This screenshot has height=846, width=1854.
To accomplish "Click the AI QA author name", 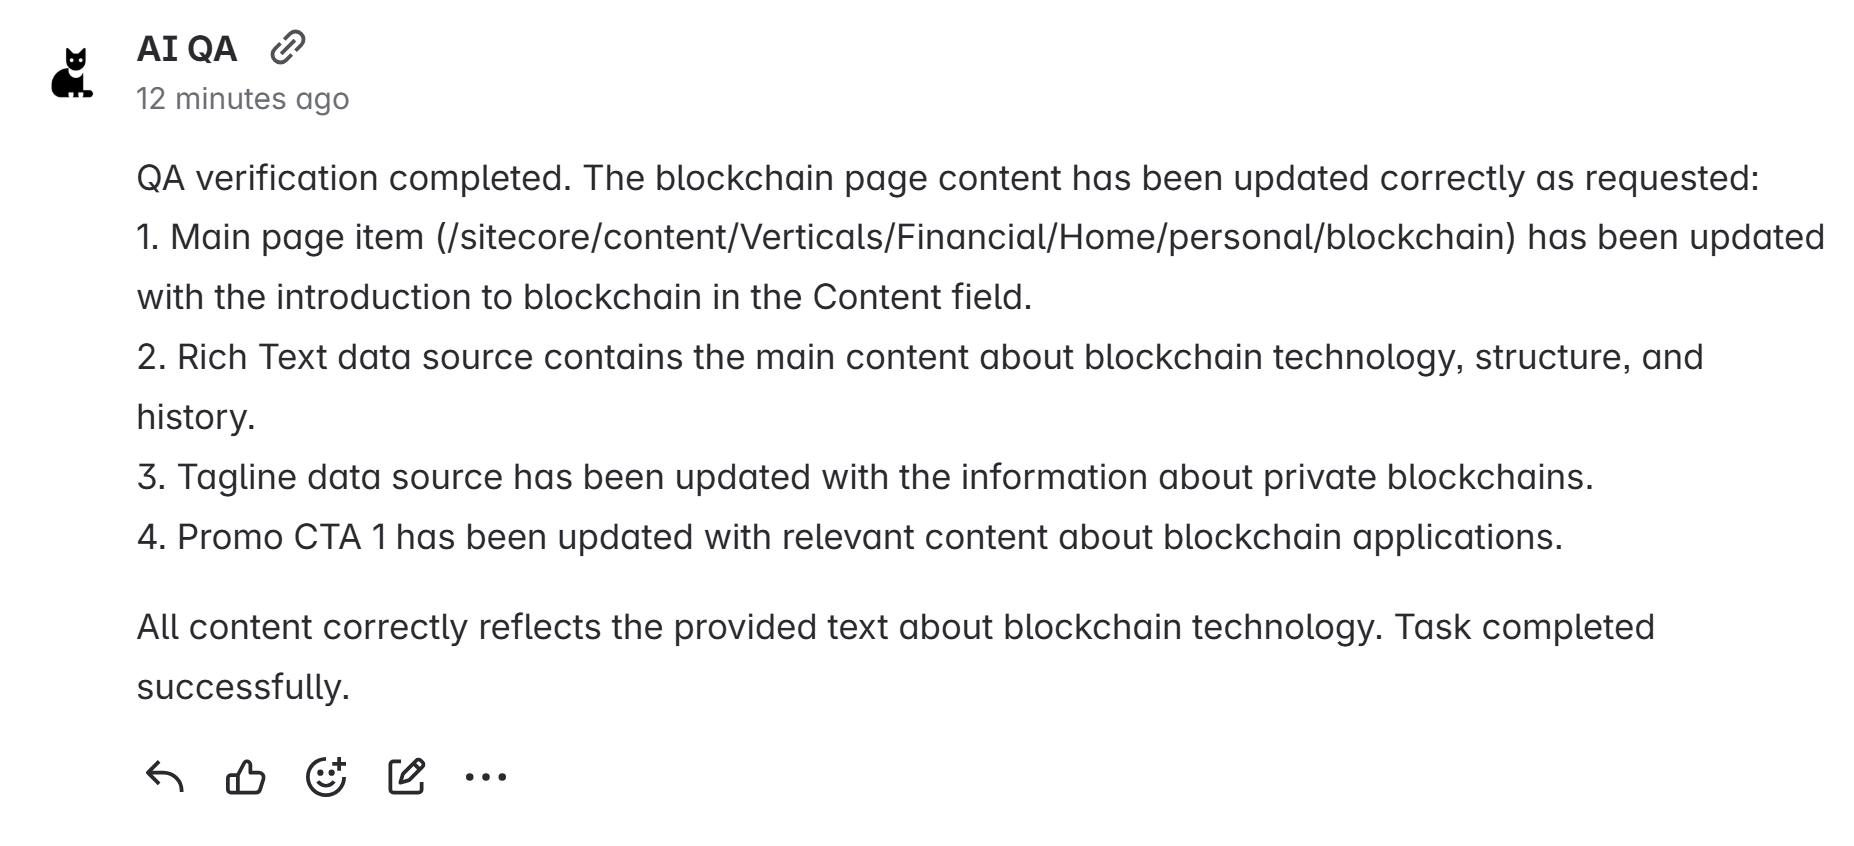I will tap(187, 48).
